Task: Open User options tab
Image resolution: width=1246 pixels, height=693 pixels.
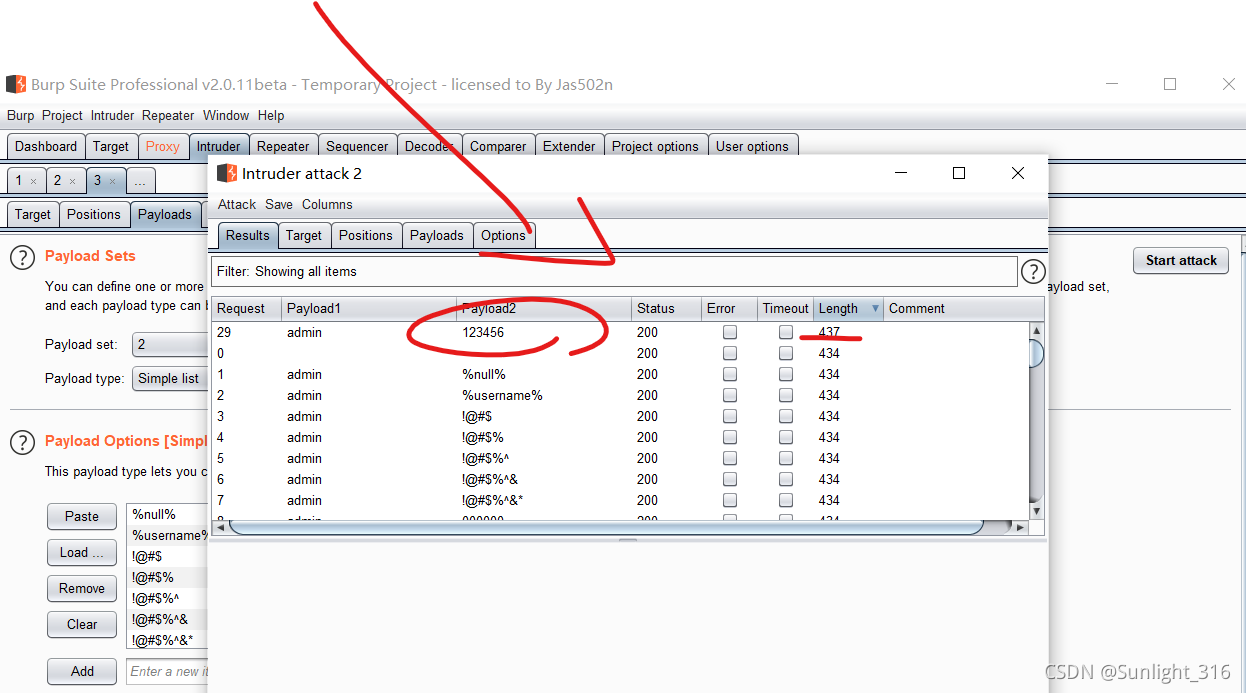Action: click(x=752, y=146)
